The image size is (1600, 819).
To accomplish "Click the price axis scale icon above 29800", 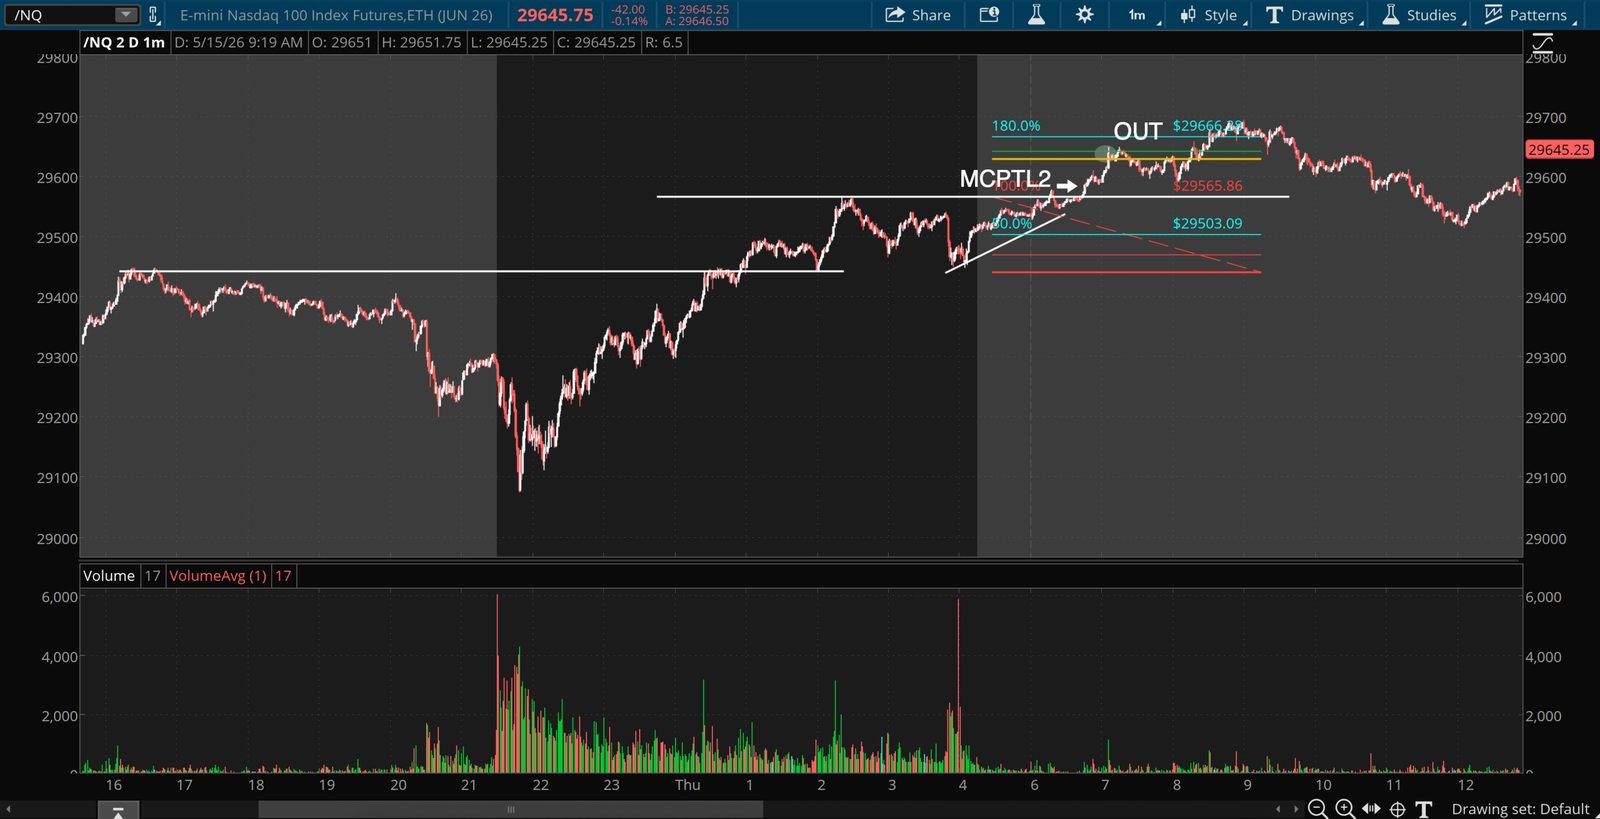I will [x=1543, y=42].
